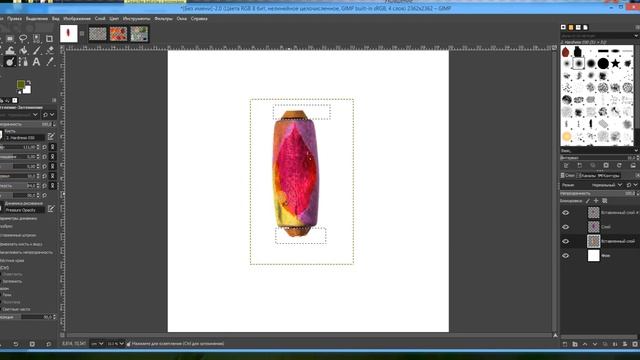Edit the Hardness 050 brush
This screenshot has height=360, width=640.
coord(51,137)
